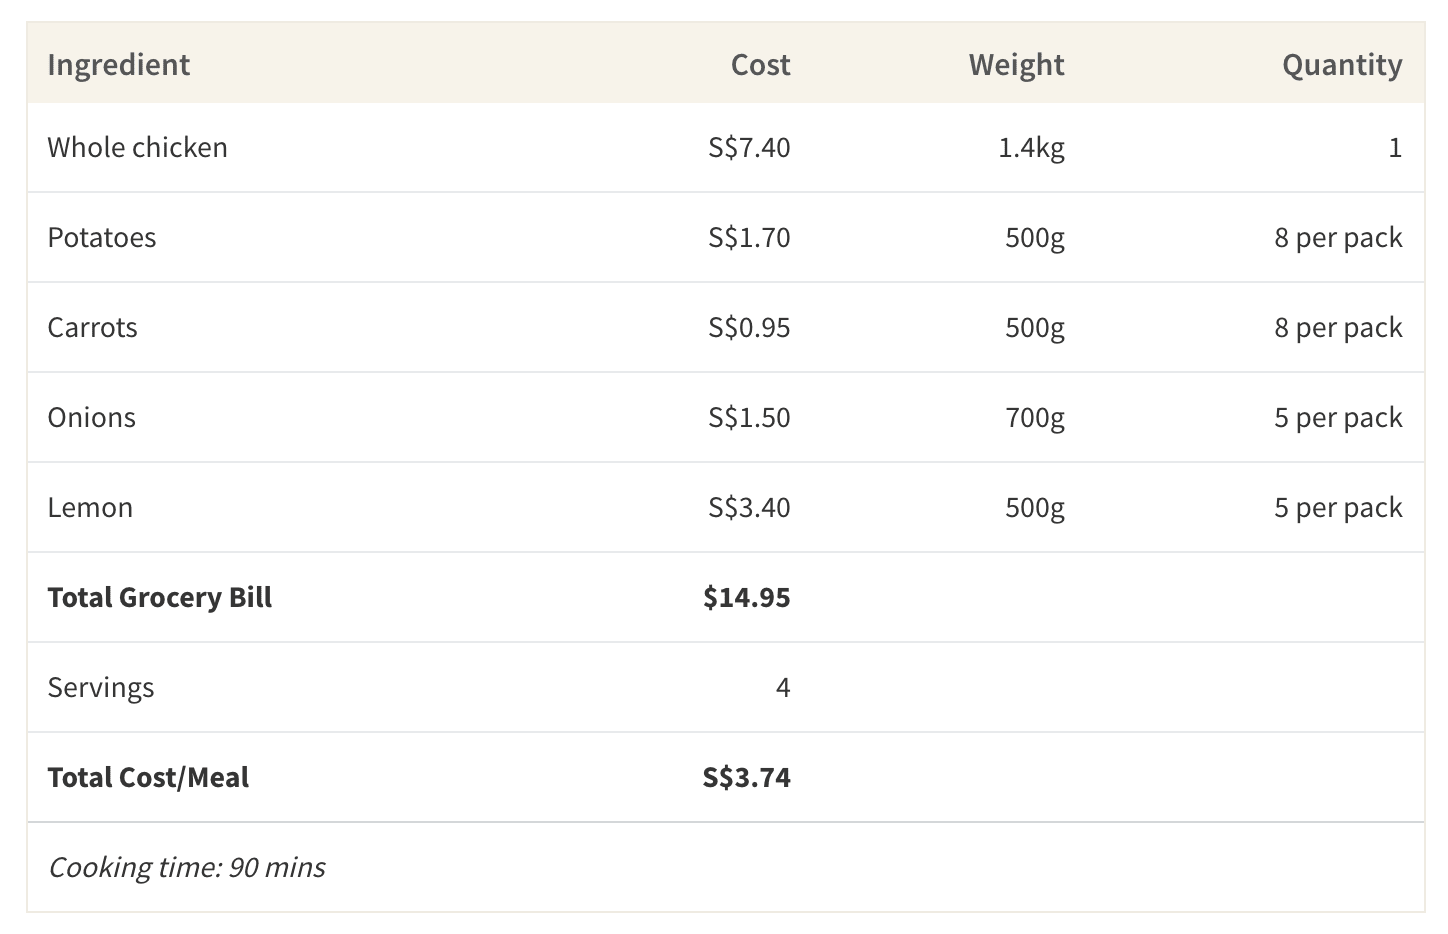Select the Whole chicken ingredient cell
The width and height of the screenshot is (1448, 934).
(x=137, y=148)
